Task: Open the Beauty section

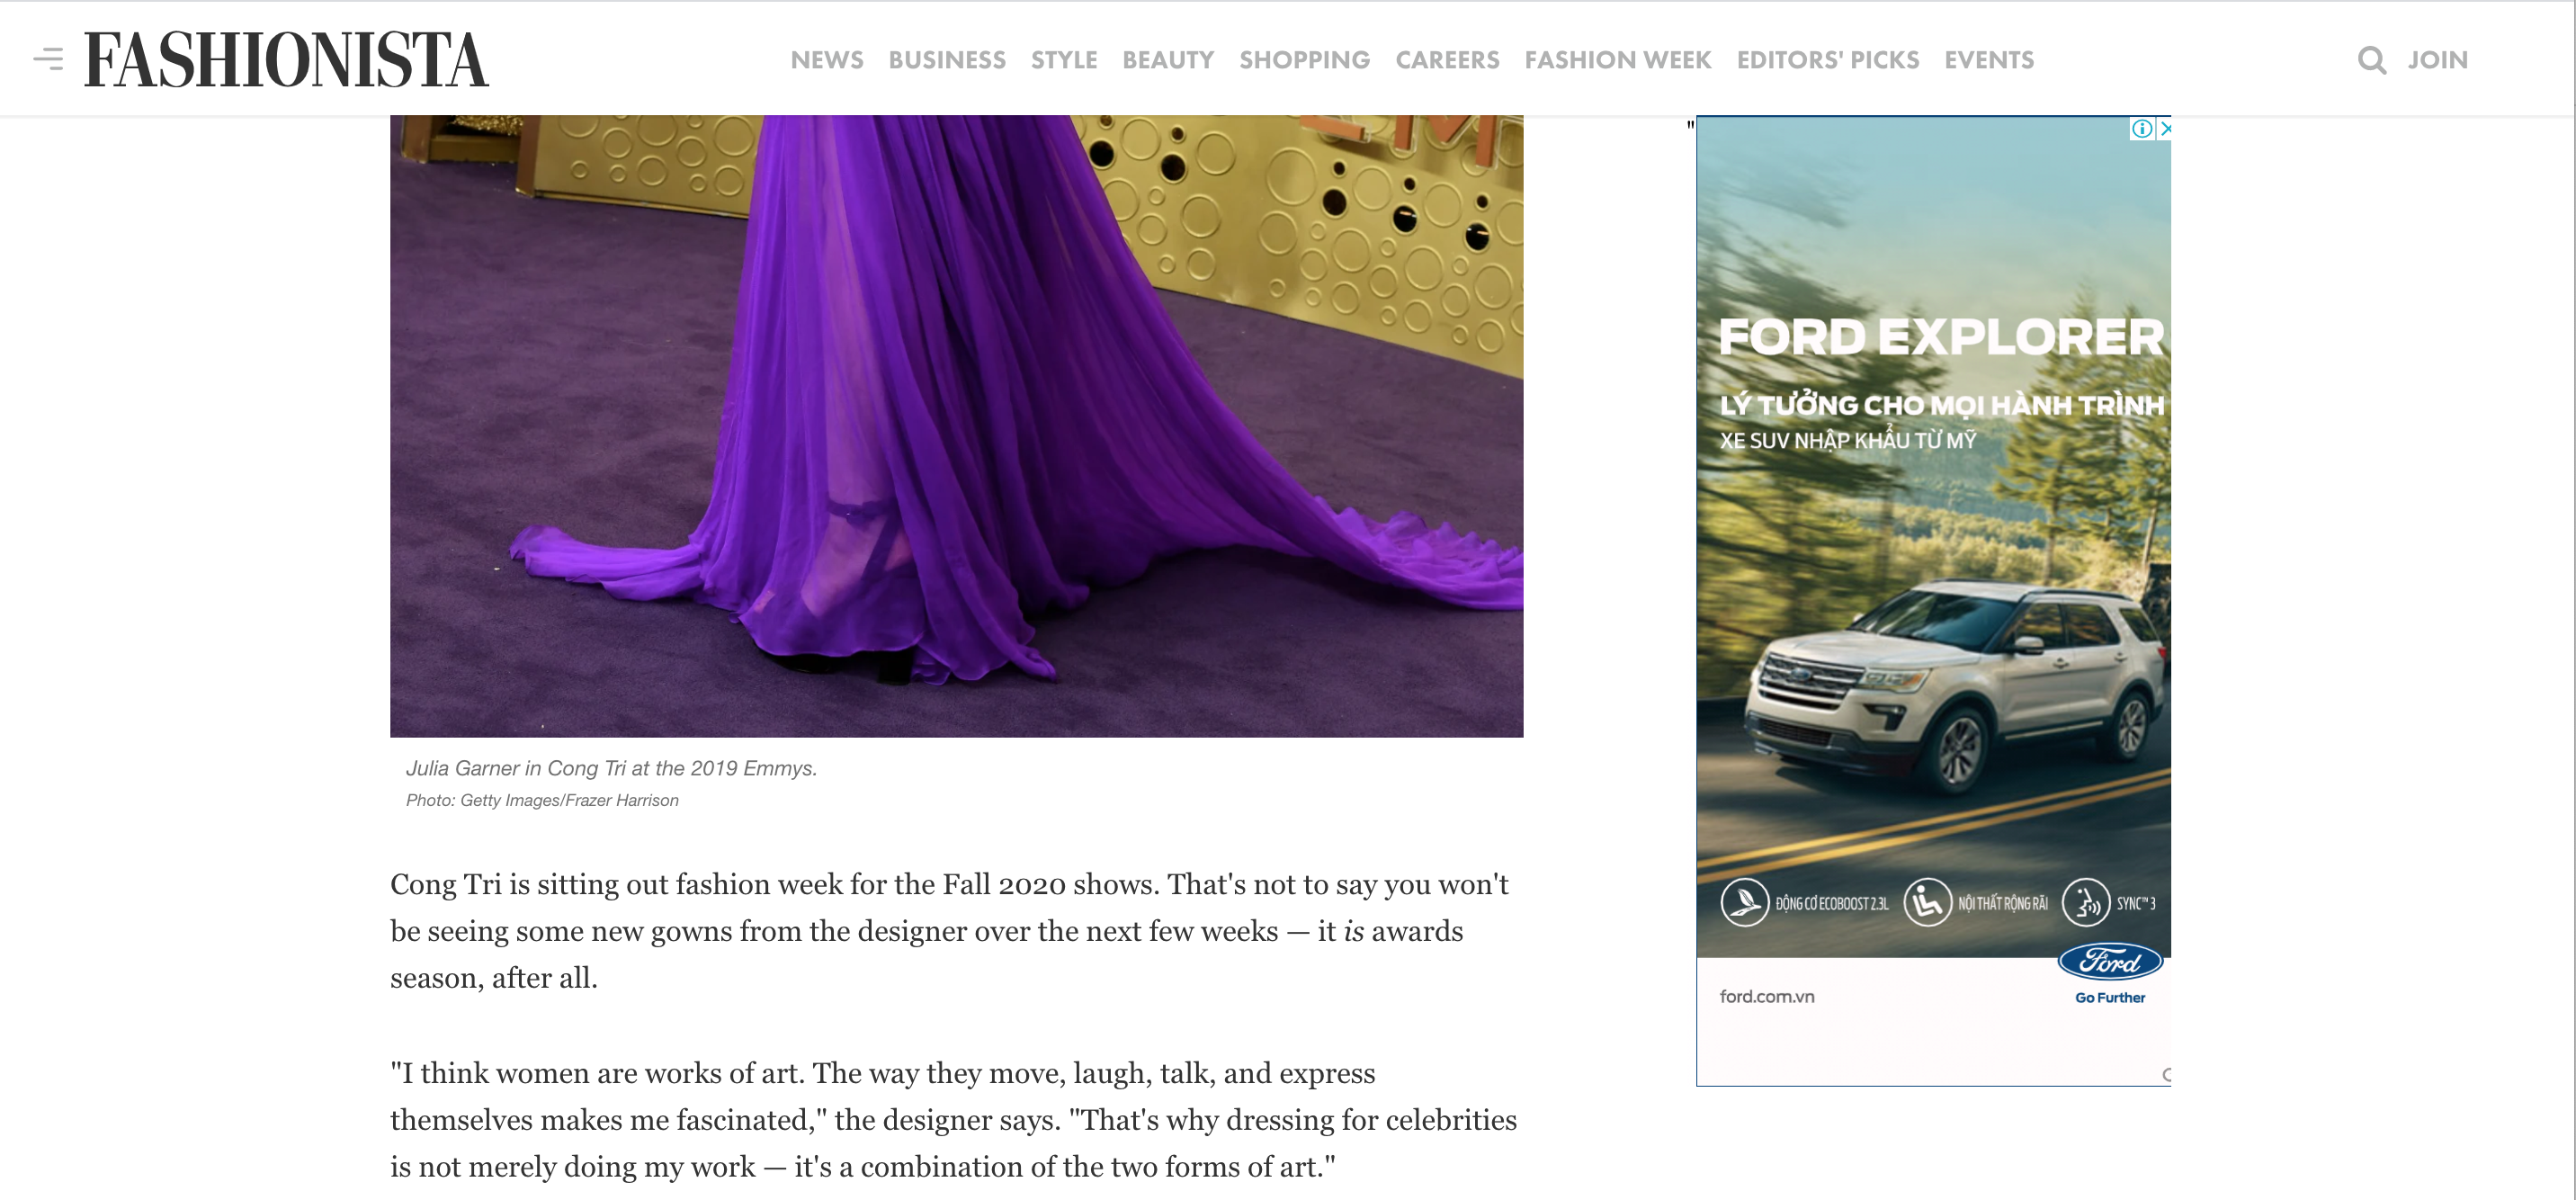Action: click(1167, 60)
